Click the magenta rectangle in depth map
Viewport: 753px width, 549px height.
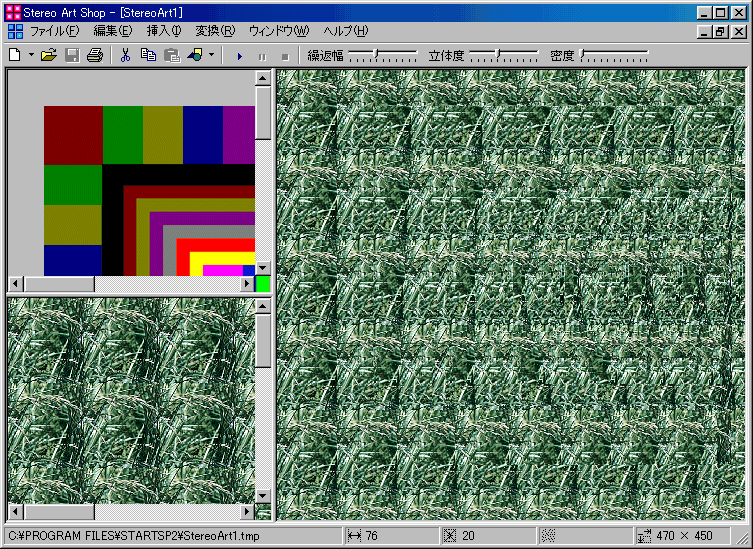[223, 270]
